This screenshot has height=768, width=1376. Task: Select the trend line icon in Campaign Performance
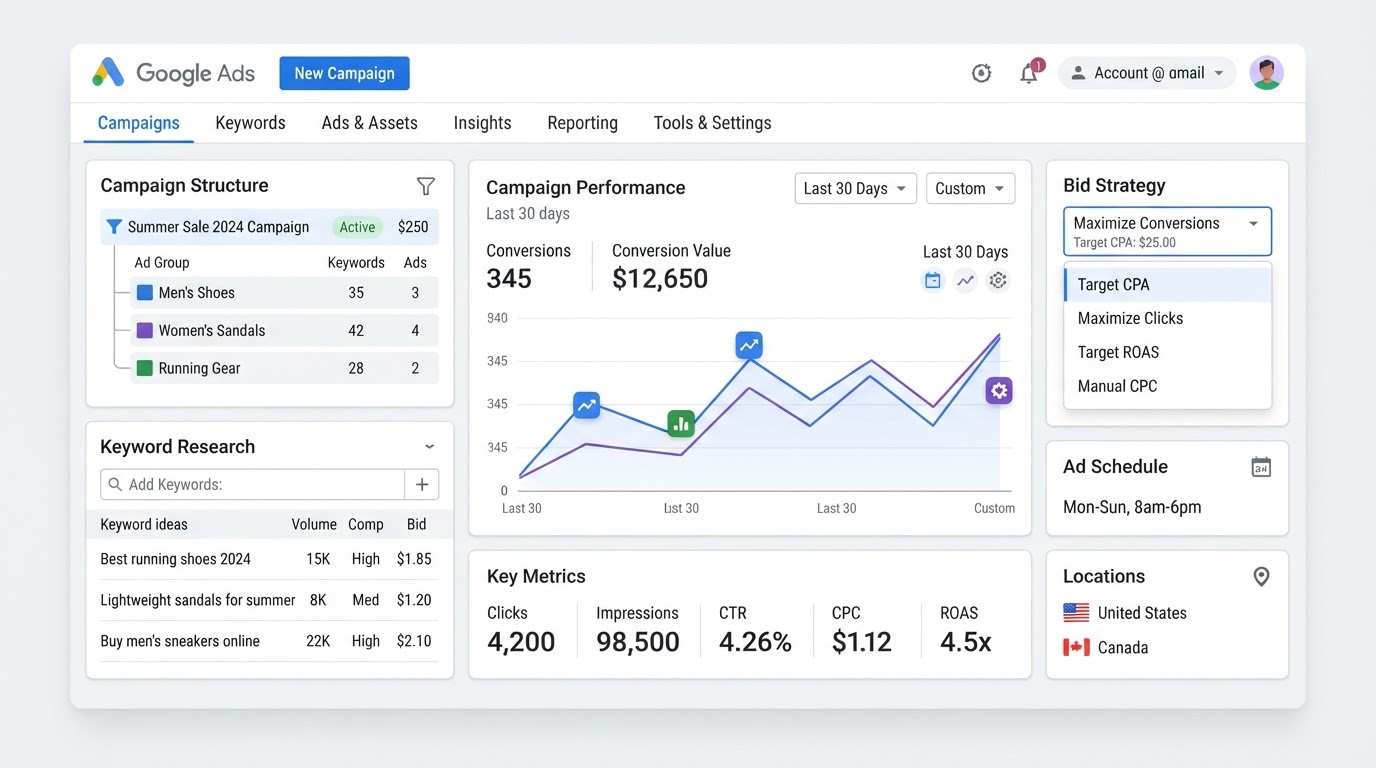[x=965, y=281]
